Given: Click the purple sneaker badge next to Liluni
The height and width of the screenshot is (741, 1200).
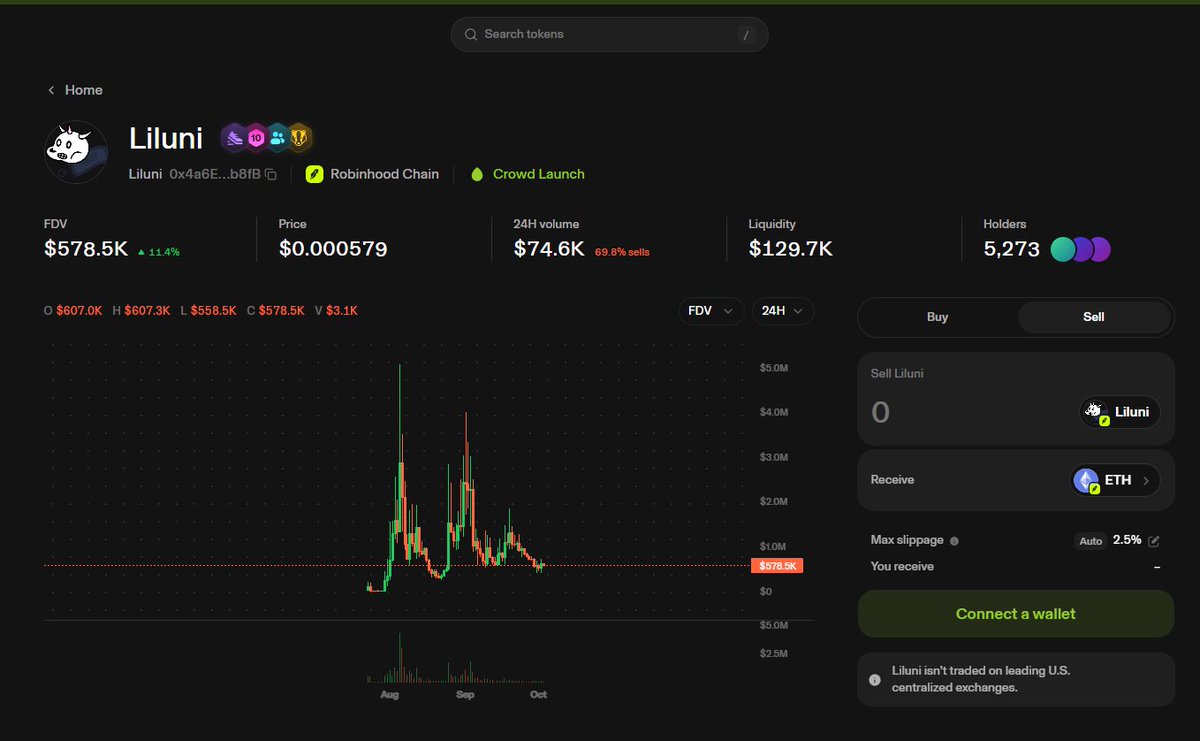Looking at the screenshot, I should tap(233, 138).
